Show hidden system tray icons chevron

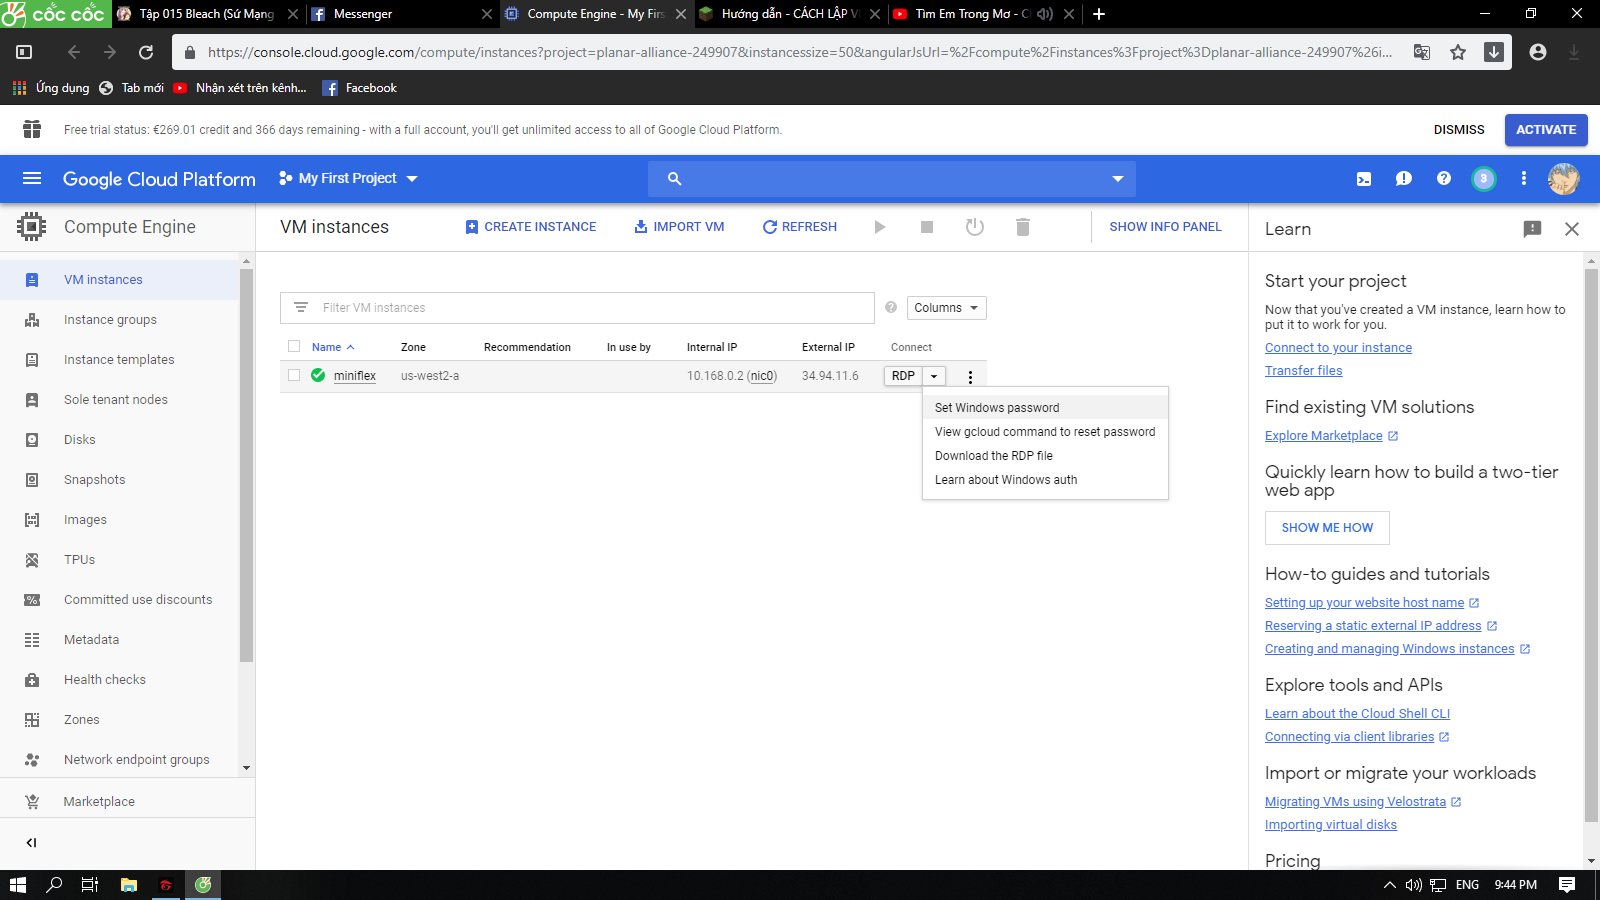click(1389, 885)
